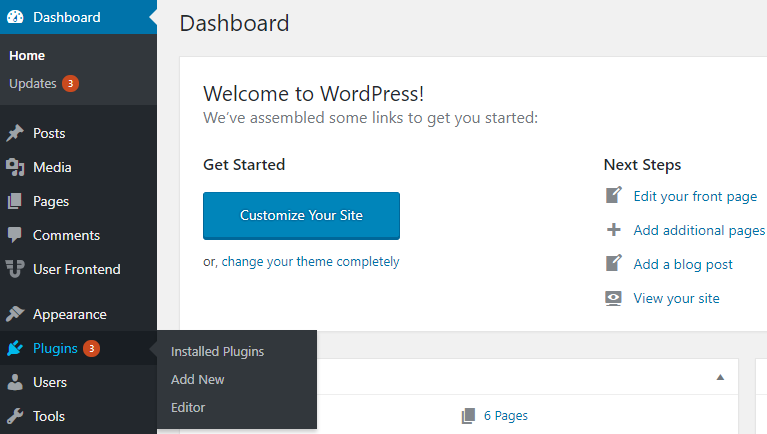767x434 pixels.
Task: Click the Customize Your Site button
Action: [301, 216]
